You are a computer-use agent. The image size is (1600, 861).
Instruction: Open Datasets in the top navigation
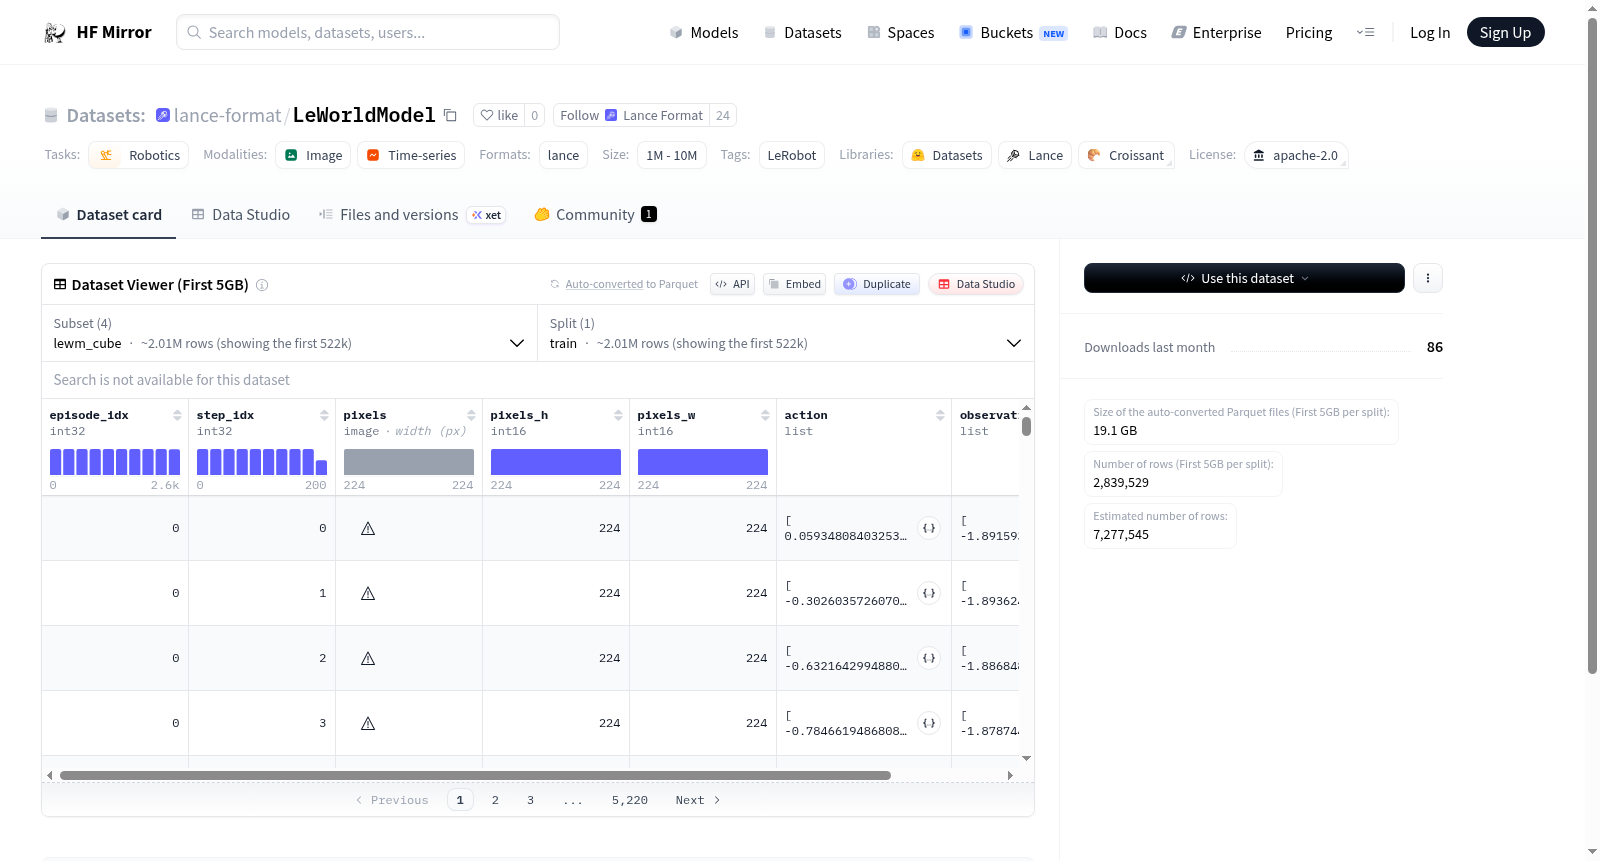click(x=803, y=32)
